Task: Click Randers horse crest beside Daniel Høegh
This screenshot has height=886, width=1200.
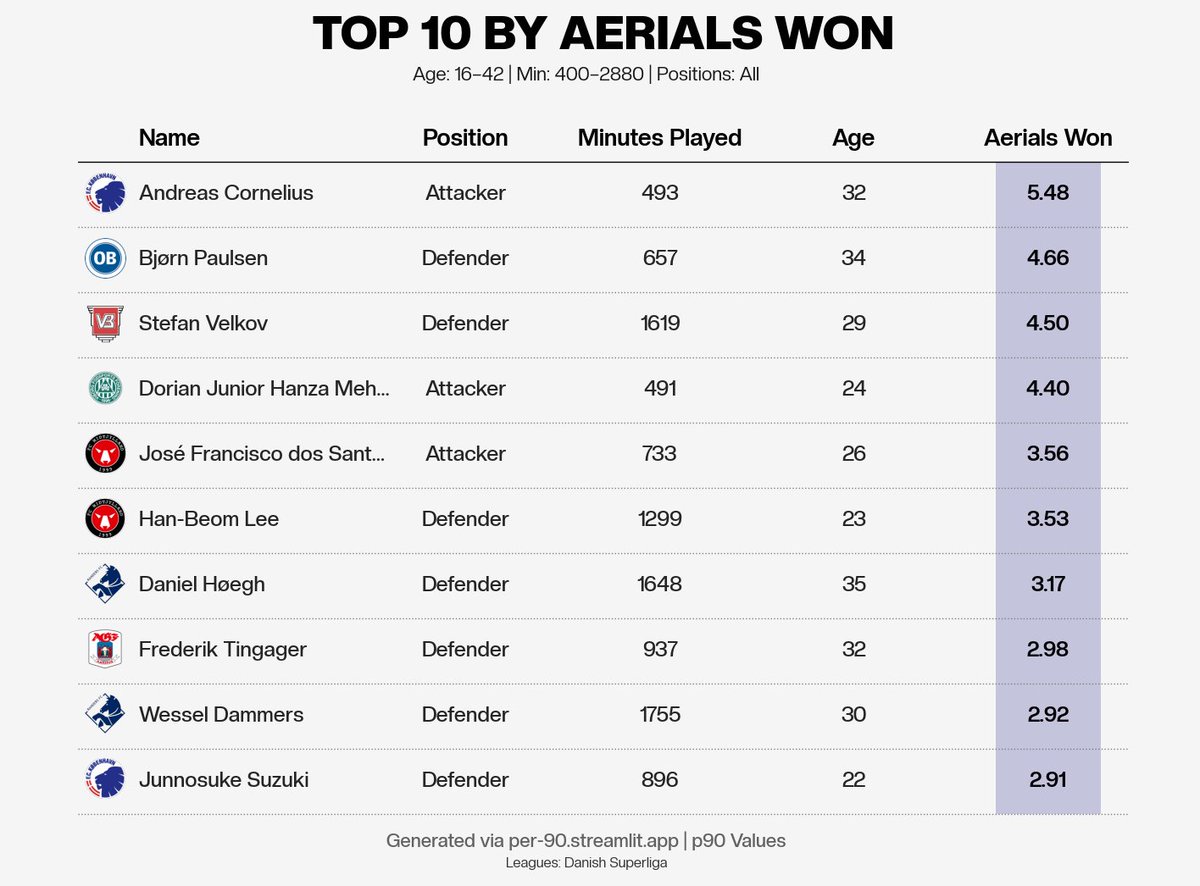Action: click(105, 584)
